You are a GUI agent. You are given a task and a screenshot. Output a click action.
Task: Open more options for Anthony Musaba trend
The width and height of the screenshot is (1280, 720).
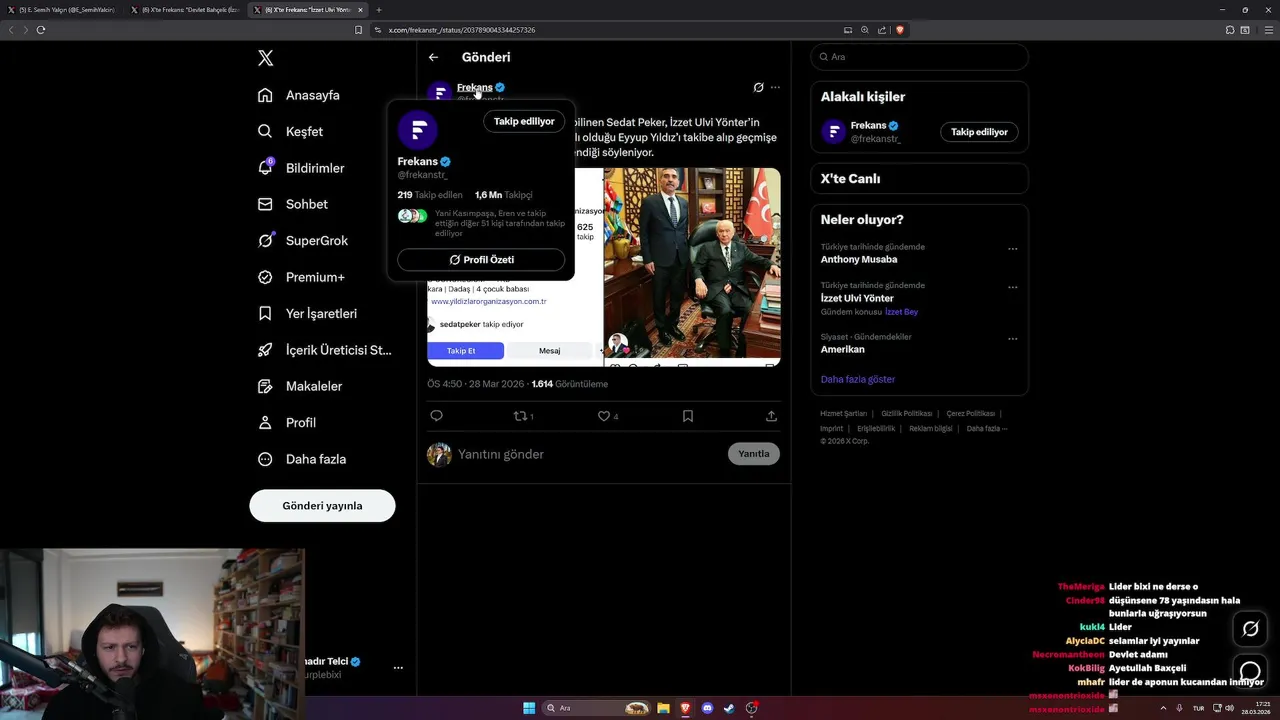(1012, 248)
